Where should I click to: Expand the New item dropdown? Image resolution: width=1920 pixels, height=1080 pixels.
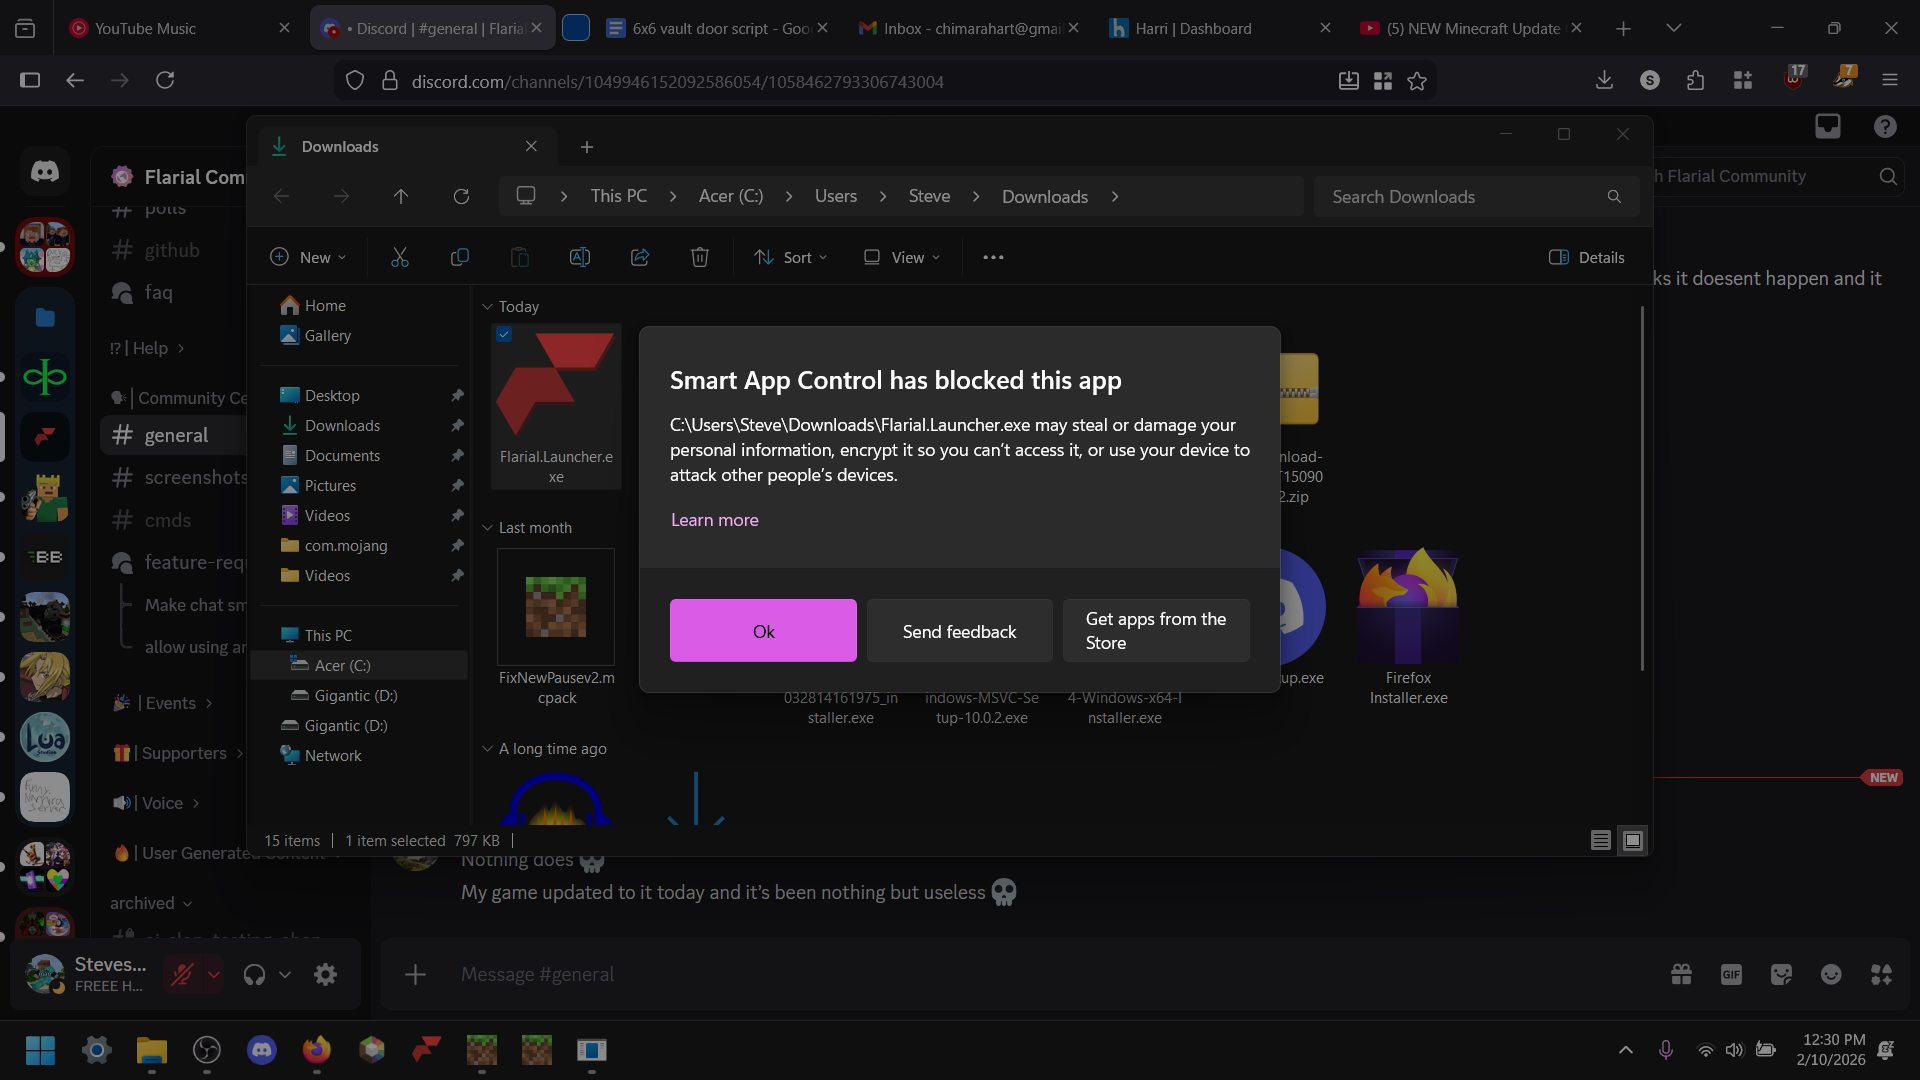coord(308,257)
